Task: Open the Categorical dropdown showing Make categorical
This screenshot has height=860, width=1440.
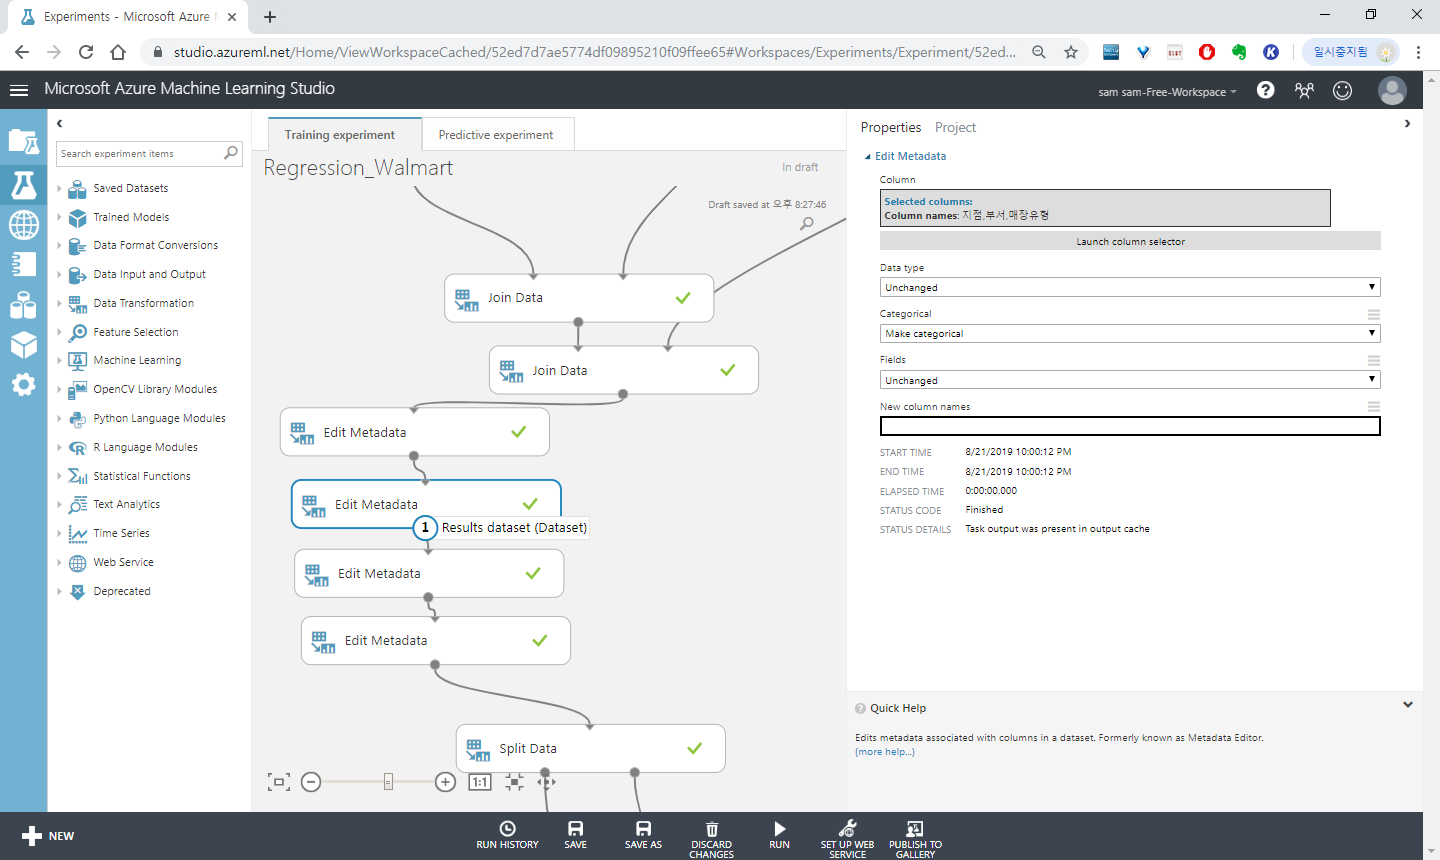Action: click(x=1130, y=333)
